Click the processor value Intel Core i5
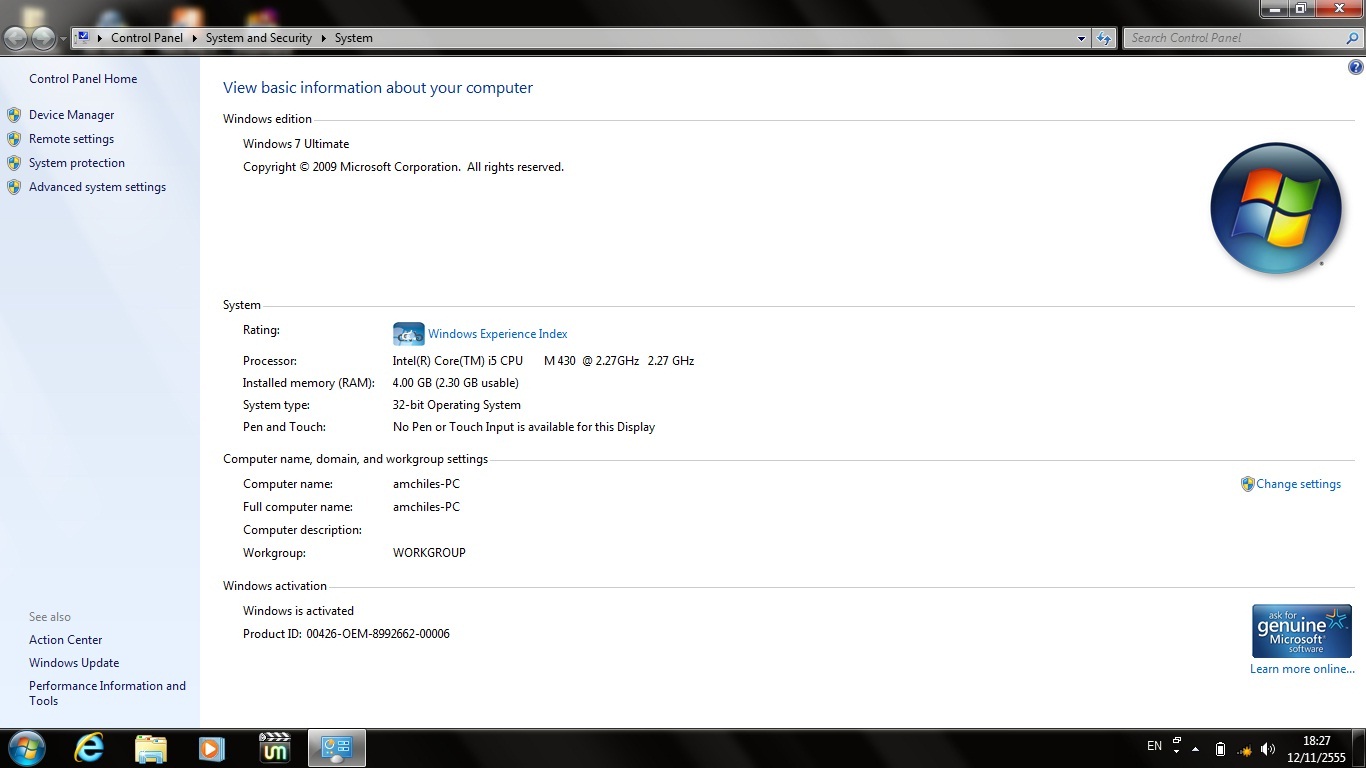1366x768 pixels. click(x=543, y=361)
